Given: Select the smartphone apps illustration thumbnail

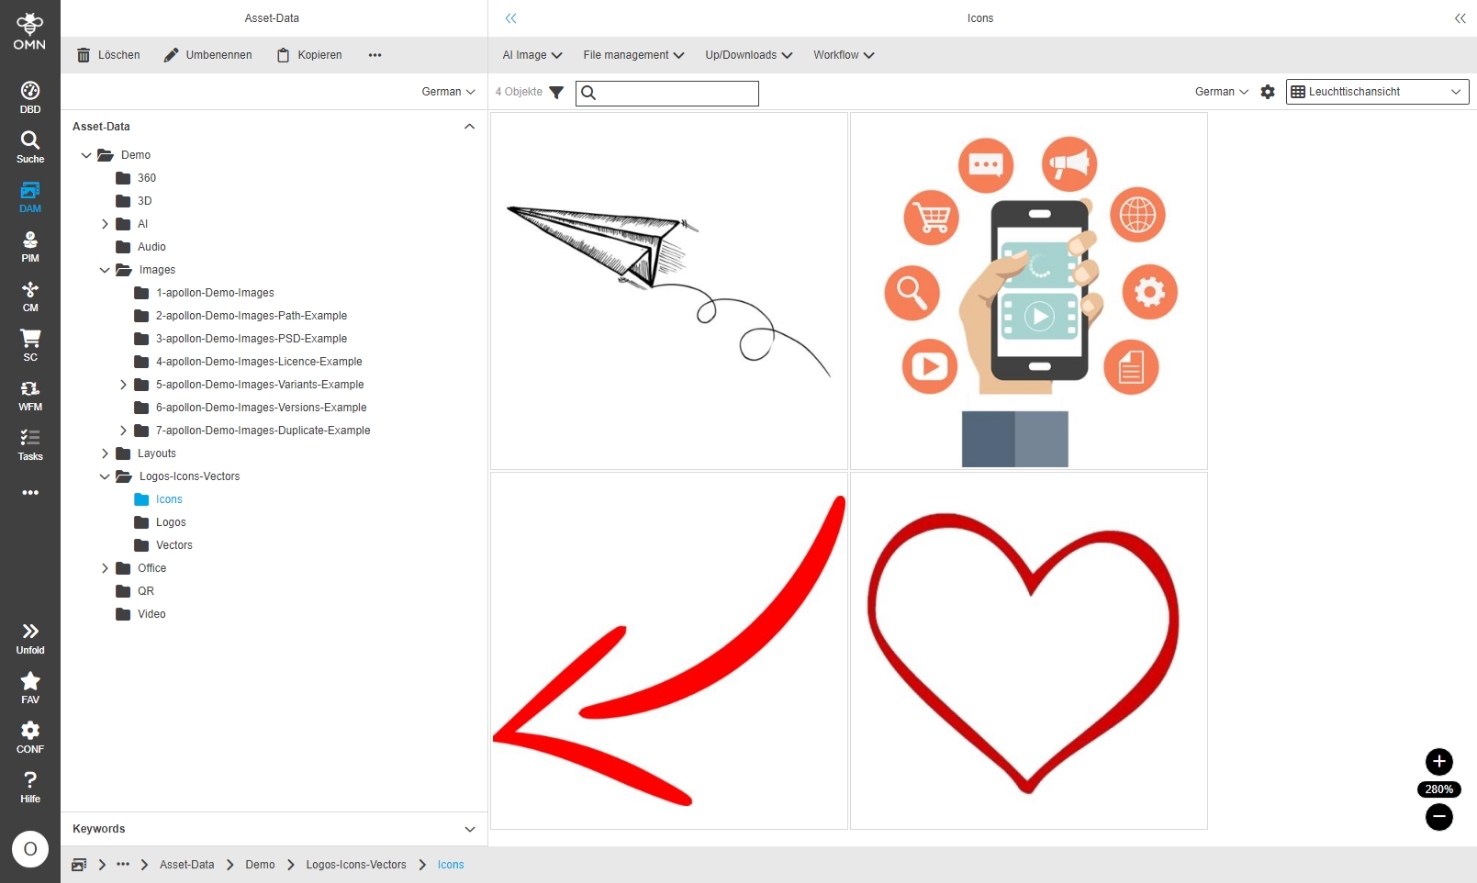Looking at the screenshot, I should [x=1029, y=291].
